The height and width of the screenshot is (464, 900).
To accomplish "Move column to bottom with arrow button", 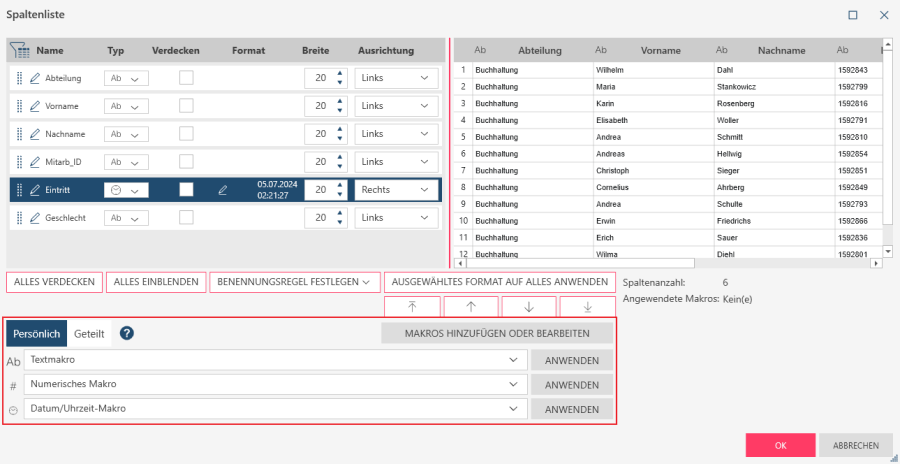I will point(587,307).
